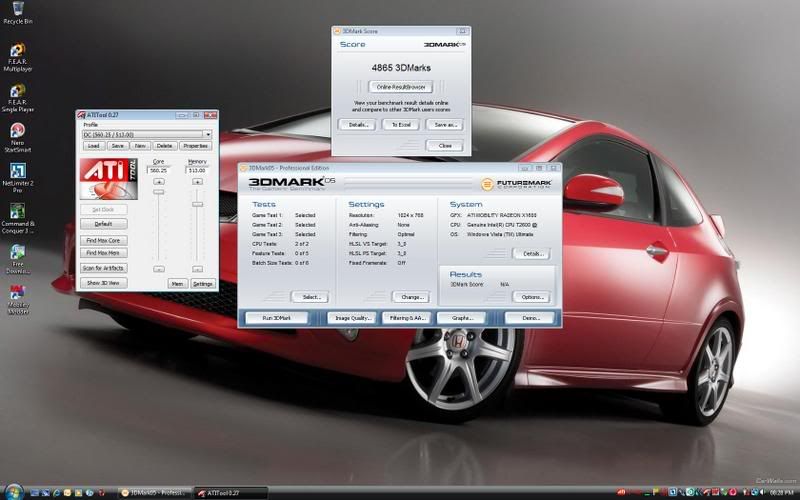The height and width of the screenshot is (500, 800).
Task: Open profile Properties in ATITool
Action: pos(195,146)
